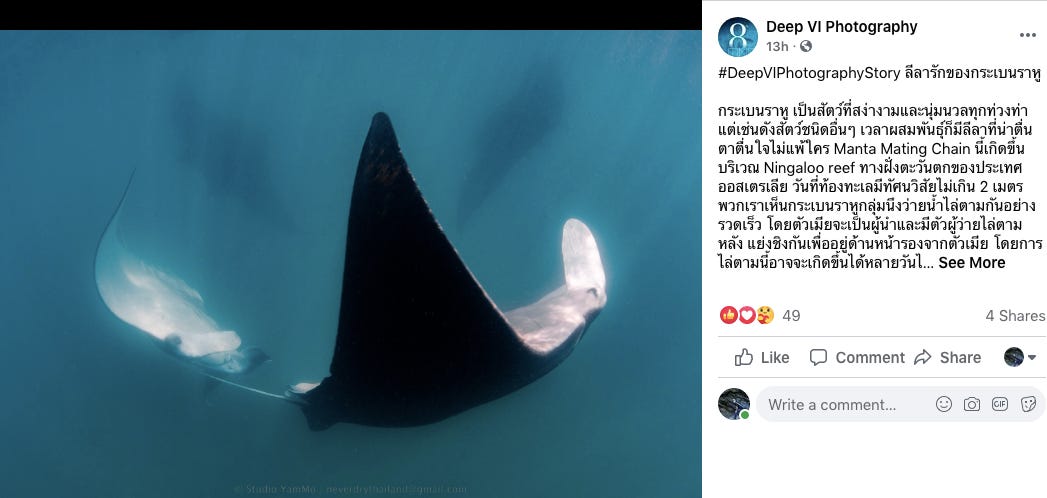Image resolution: width=1047 pixels, height=498 pixels.
Task: Open the sticker picker icon
Action: (x=1028, y=404)
